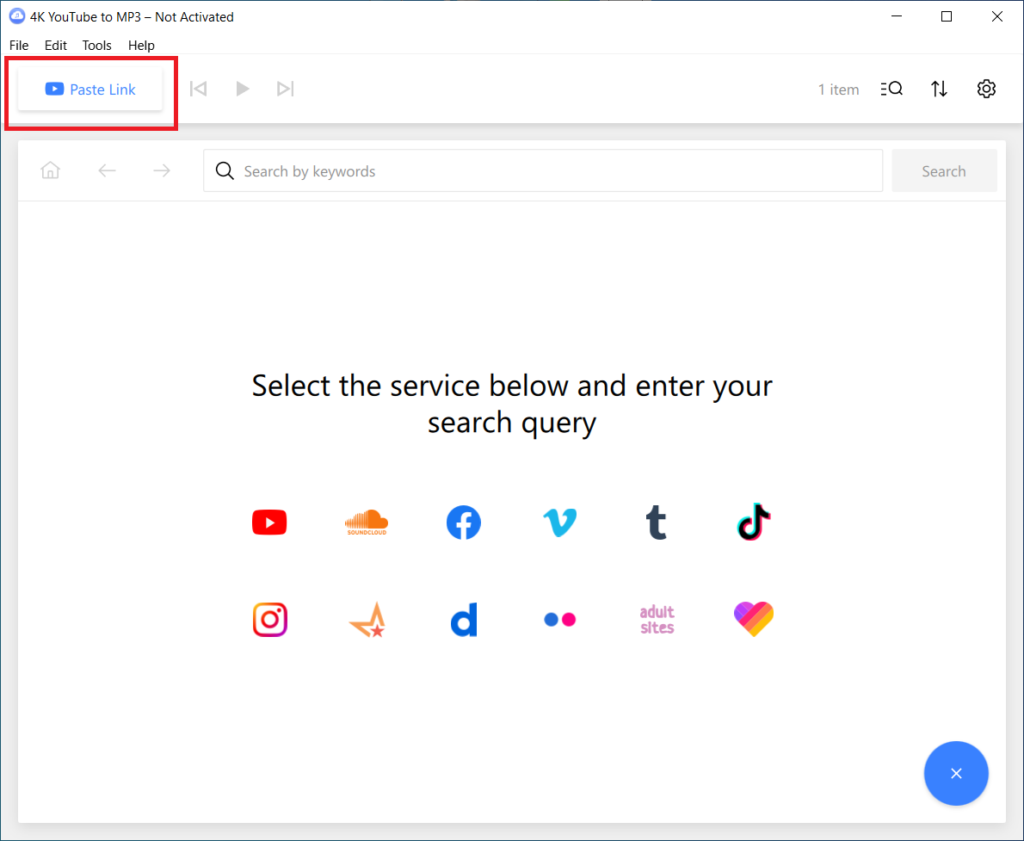Skip to the next track
This screenshot has height=841, width=1024.
[285, 89]
